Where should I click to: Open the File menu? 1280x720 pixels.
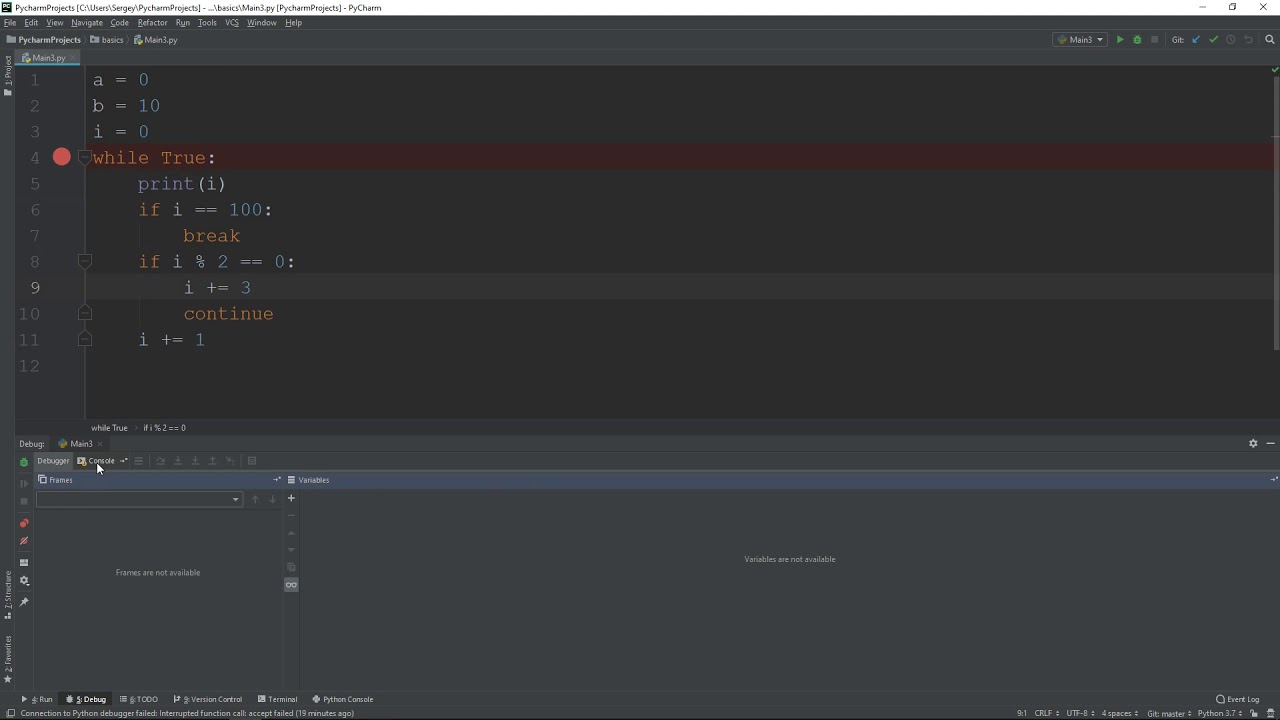[10, 22]
